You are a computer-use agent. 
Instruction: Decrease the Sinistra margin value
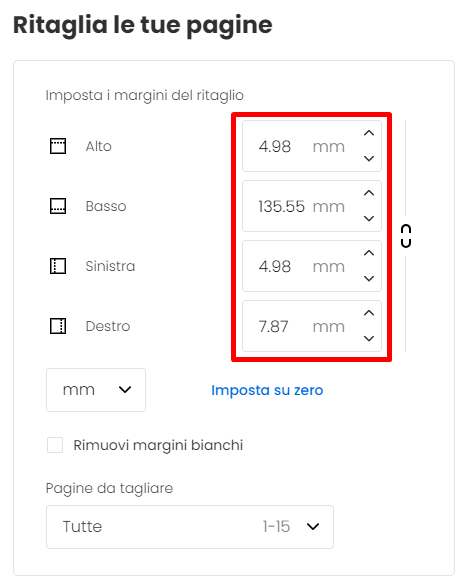[x=369, y=278]
